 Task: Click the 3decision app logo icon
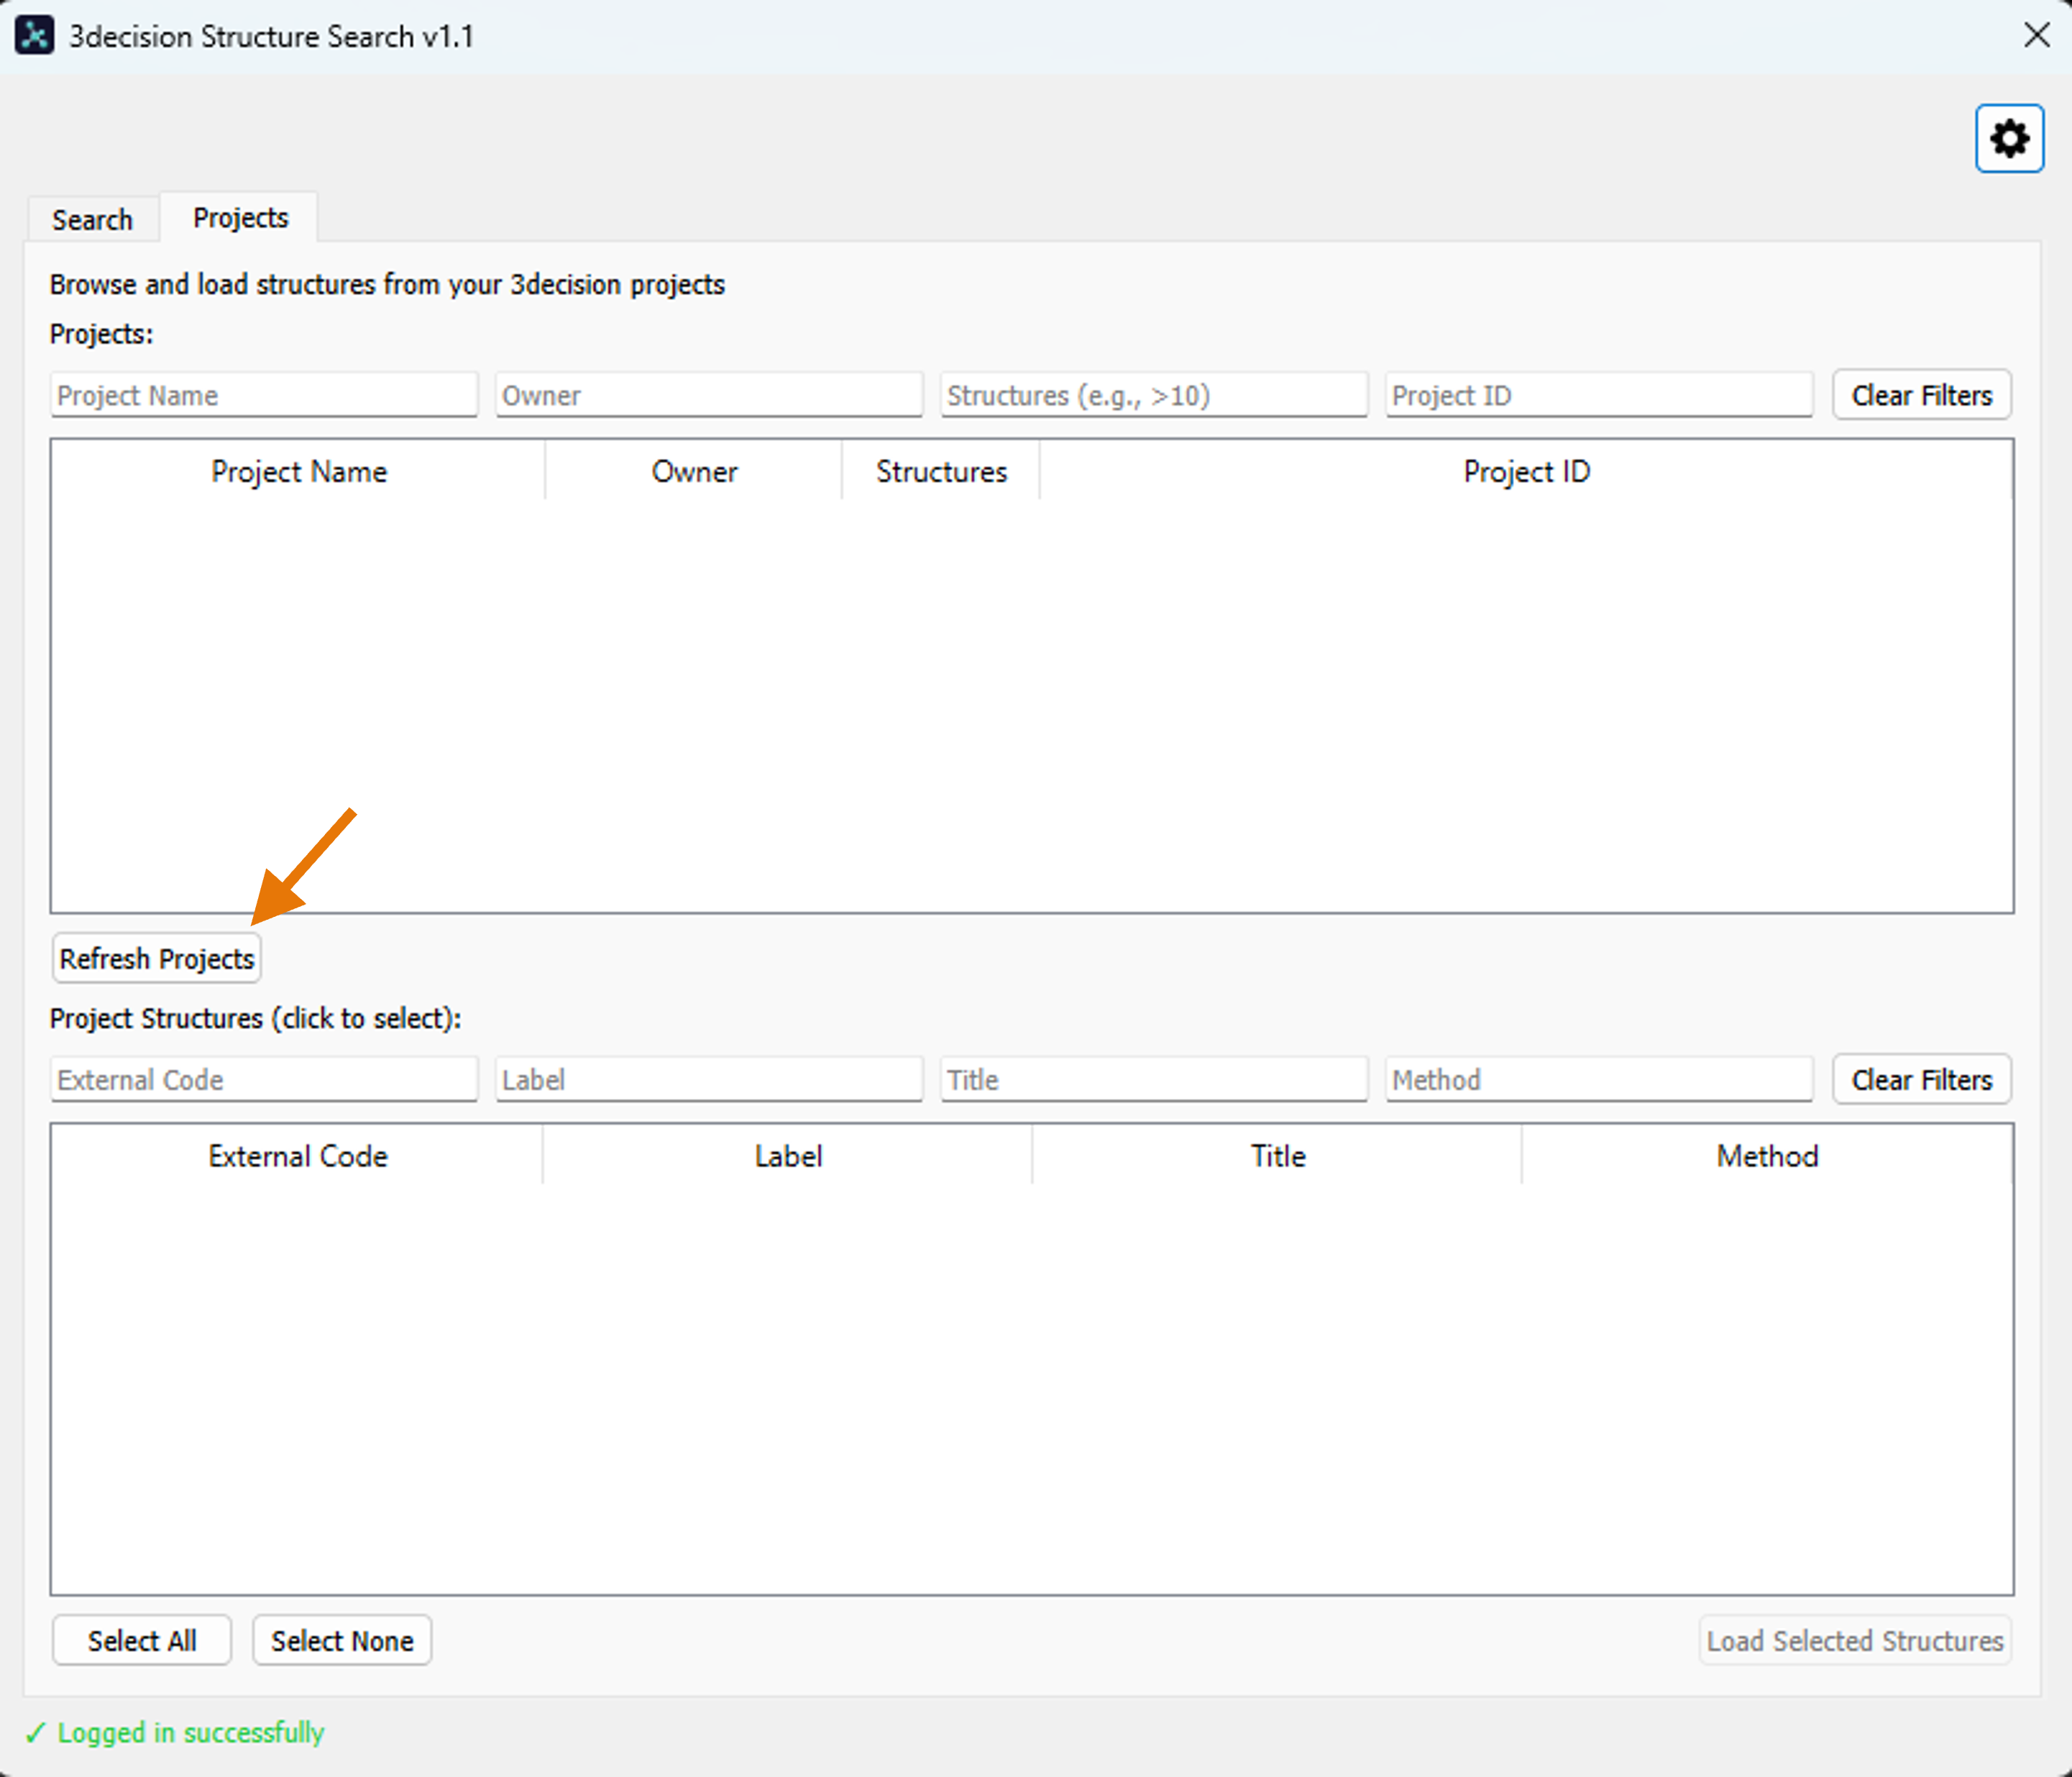pyautogui.click(x=35, y=36)
